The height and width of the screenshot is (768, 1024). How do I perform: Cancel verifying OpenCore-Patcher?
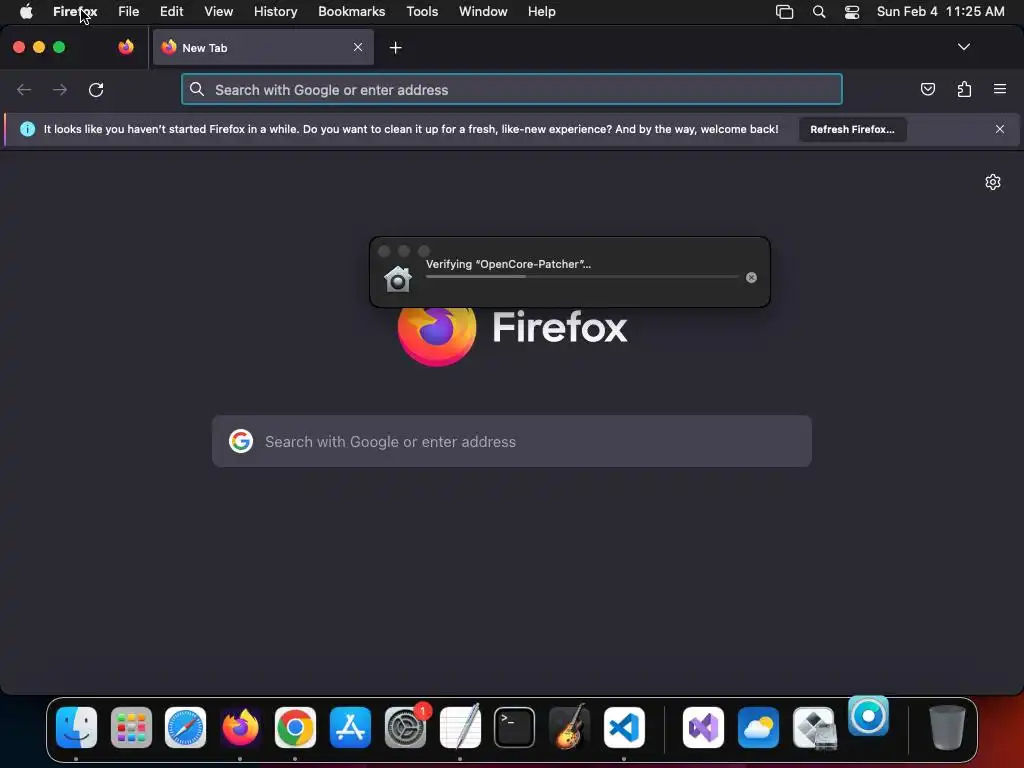(x=751, y=278)
